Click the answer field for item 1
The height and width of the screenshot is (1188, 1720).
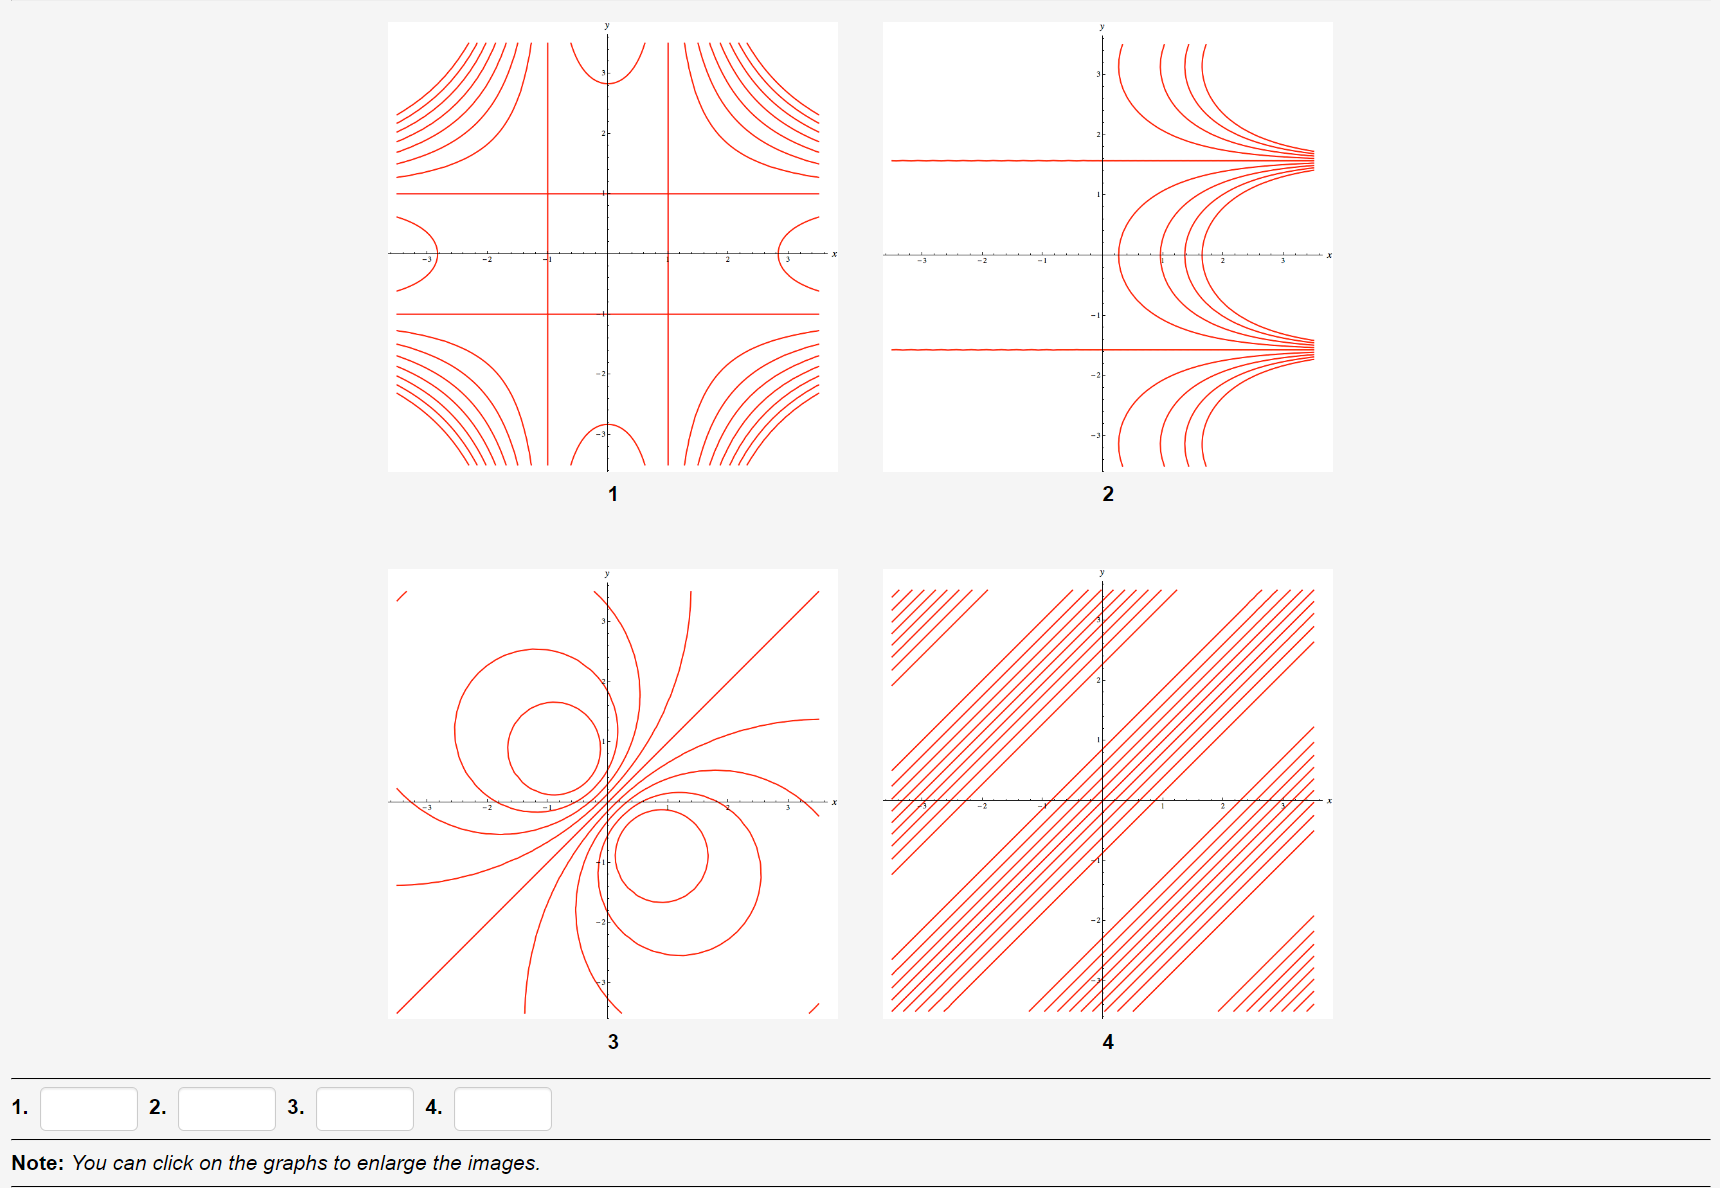click(89, 1109)
